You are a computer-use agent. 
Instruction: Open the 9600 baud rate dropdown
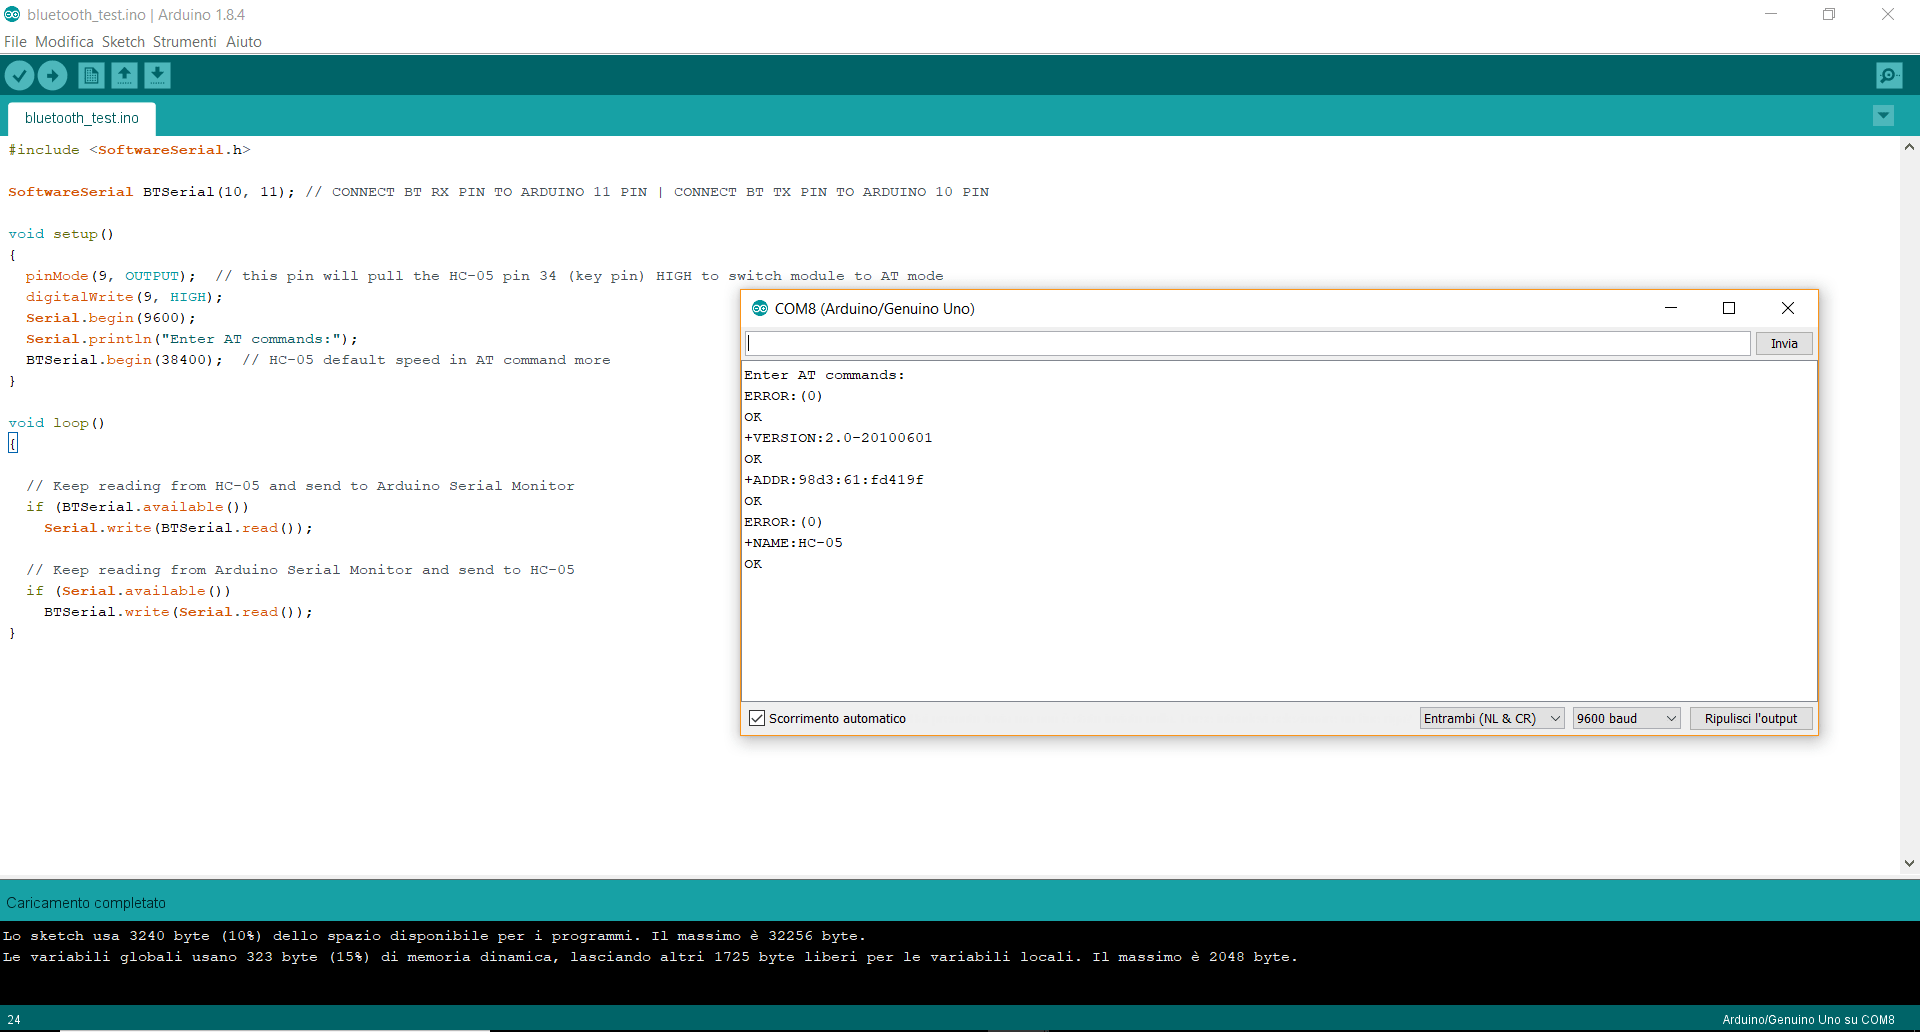coord(1626,718)
